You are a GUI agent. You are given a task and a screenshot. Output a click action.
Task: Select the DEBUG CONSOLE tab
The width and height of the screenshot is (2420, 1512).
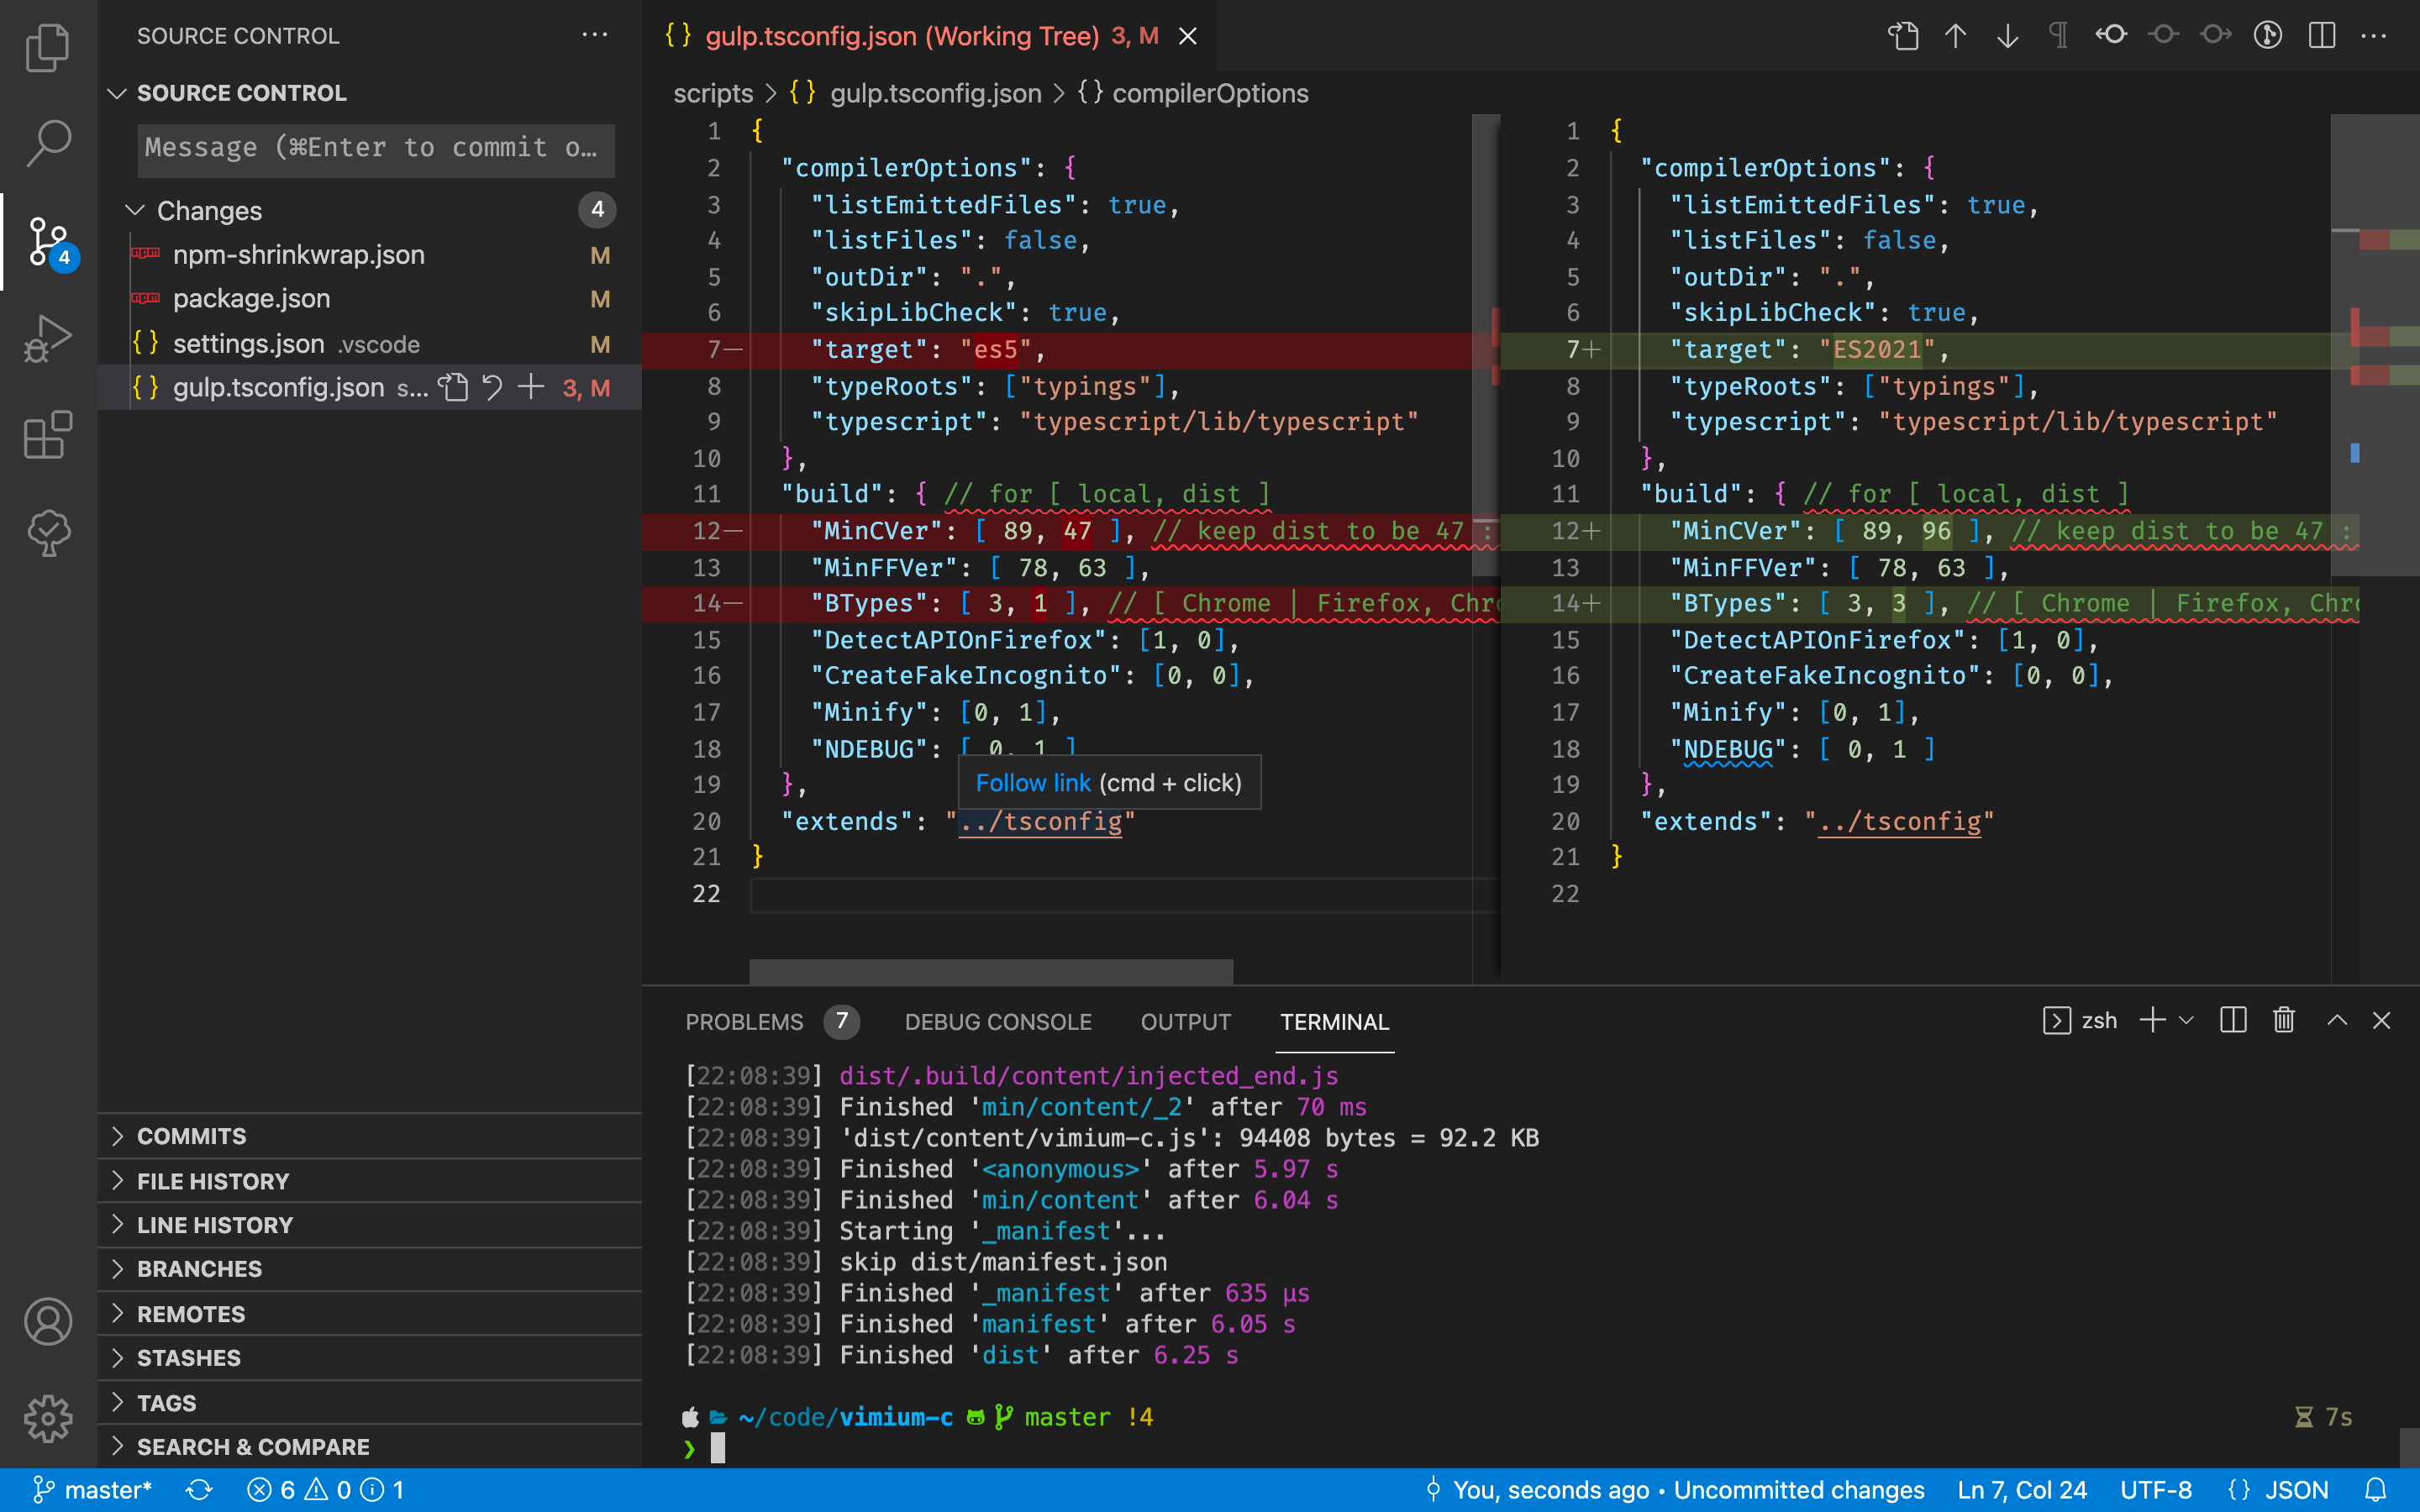[x=997, y=1021]
